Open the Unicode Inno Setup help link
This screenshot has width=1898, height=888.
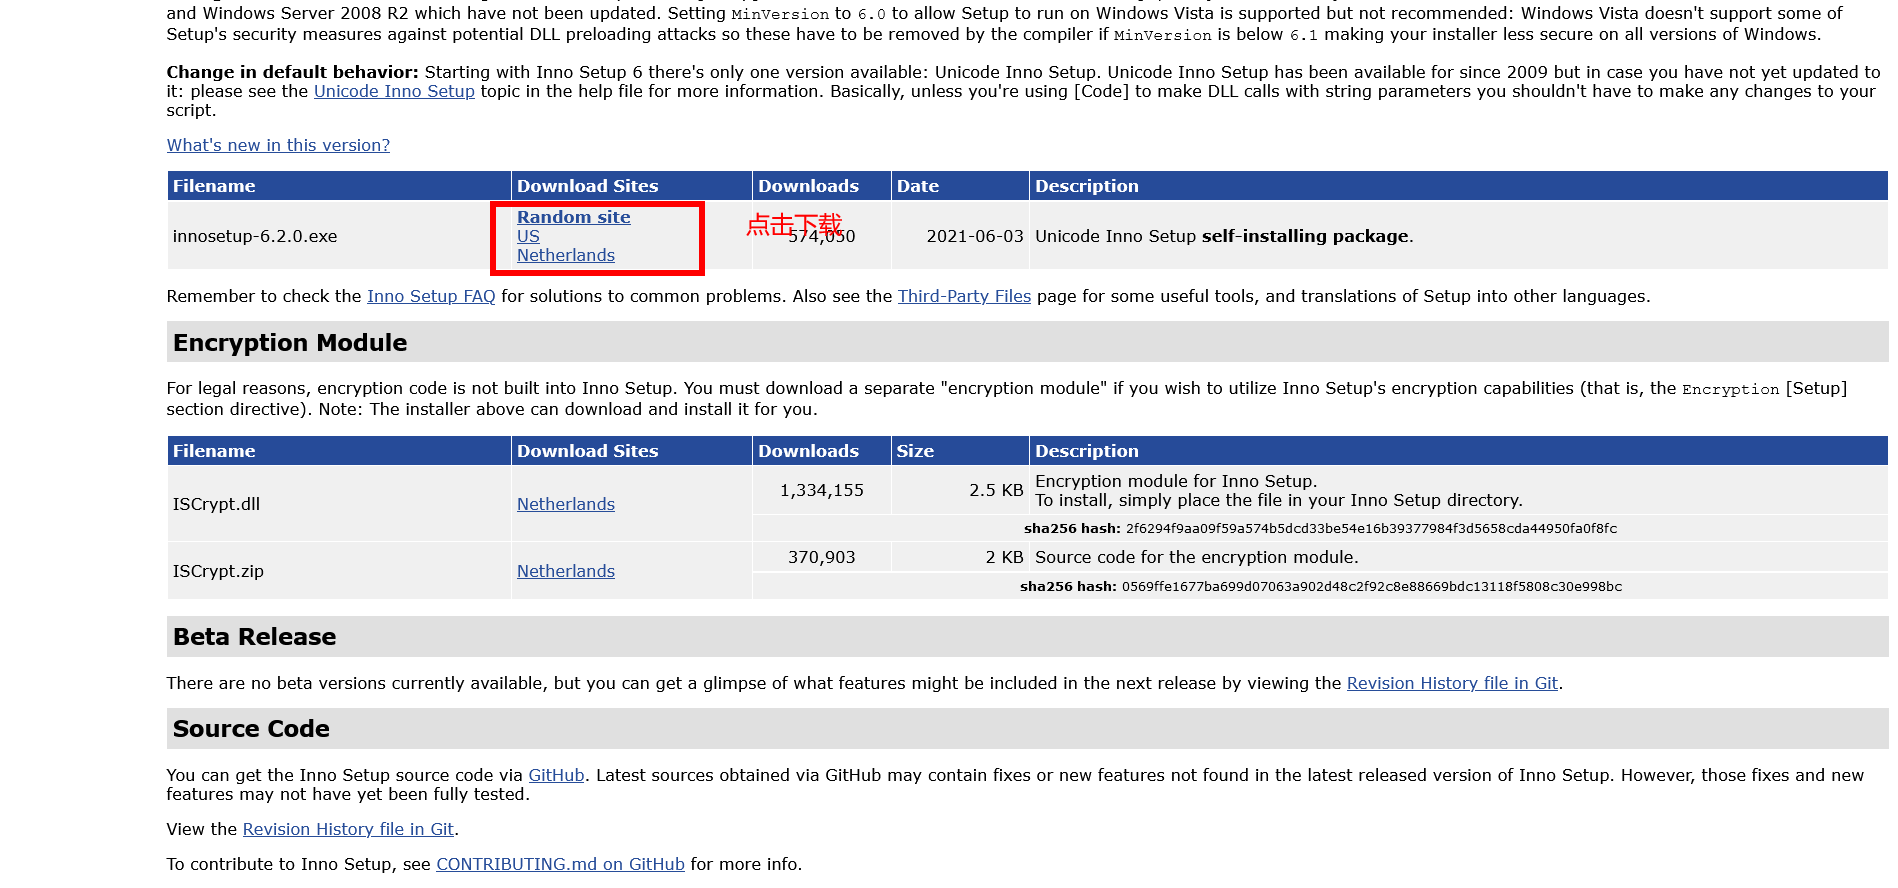(394, 91)
